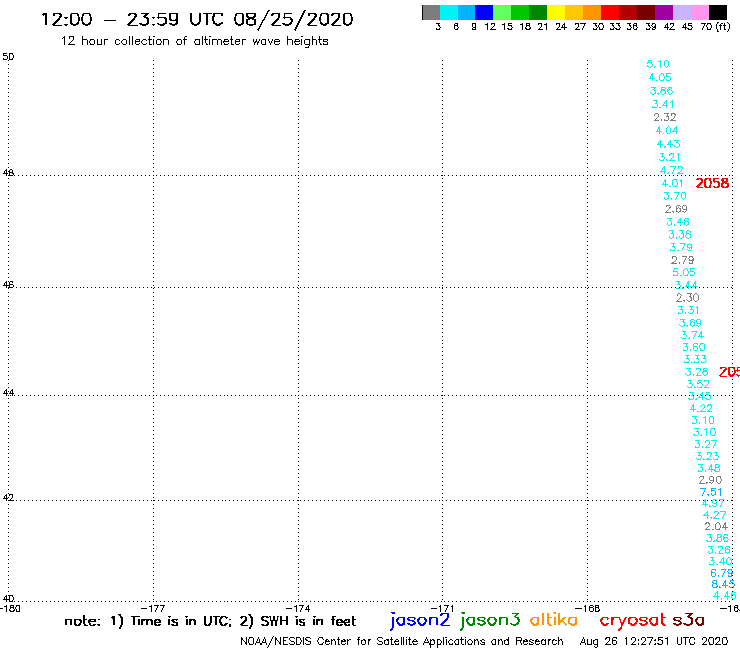Select the 3.52 wave height value
This screenshot has width=740, height=650.
click(x=698, y=384)
